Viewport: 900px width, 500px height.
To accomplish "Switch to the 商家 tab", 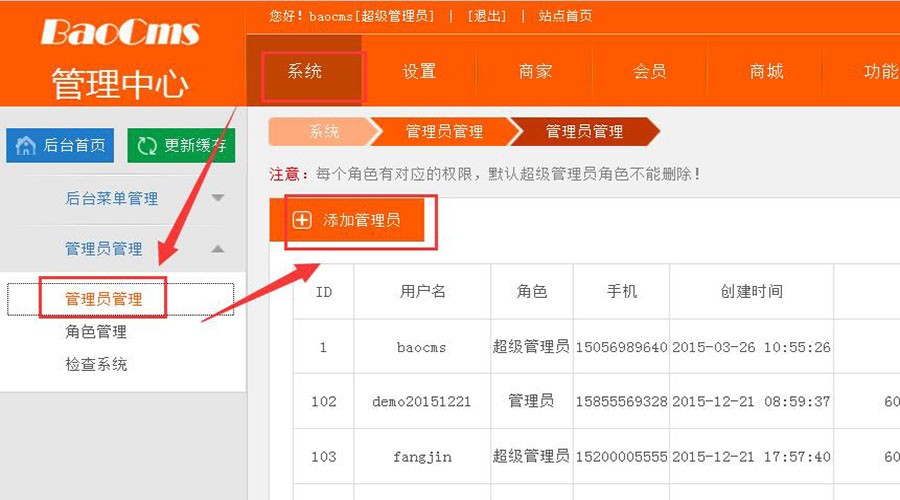I will pyautogui.click(x=535, y=71).
